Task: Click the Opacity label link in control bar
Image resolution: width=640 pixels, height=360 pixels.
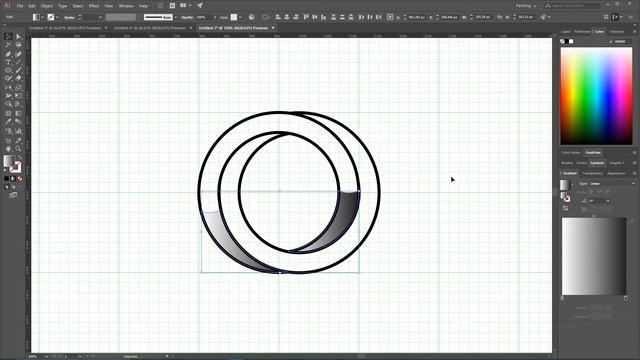Action: click(x=187, y=17)
